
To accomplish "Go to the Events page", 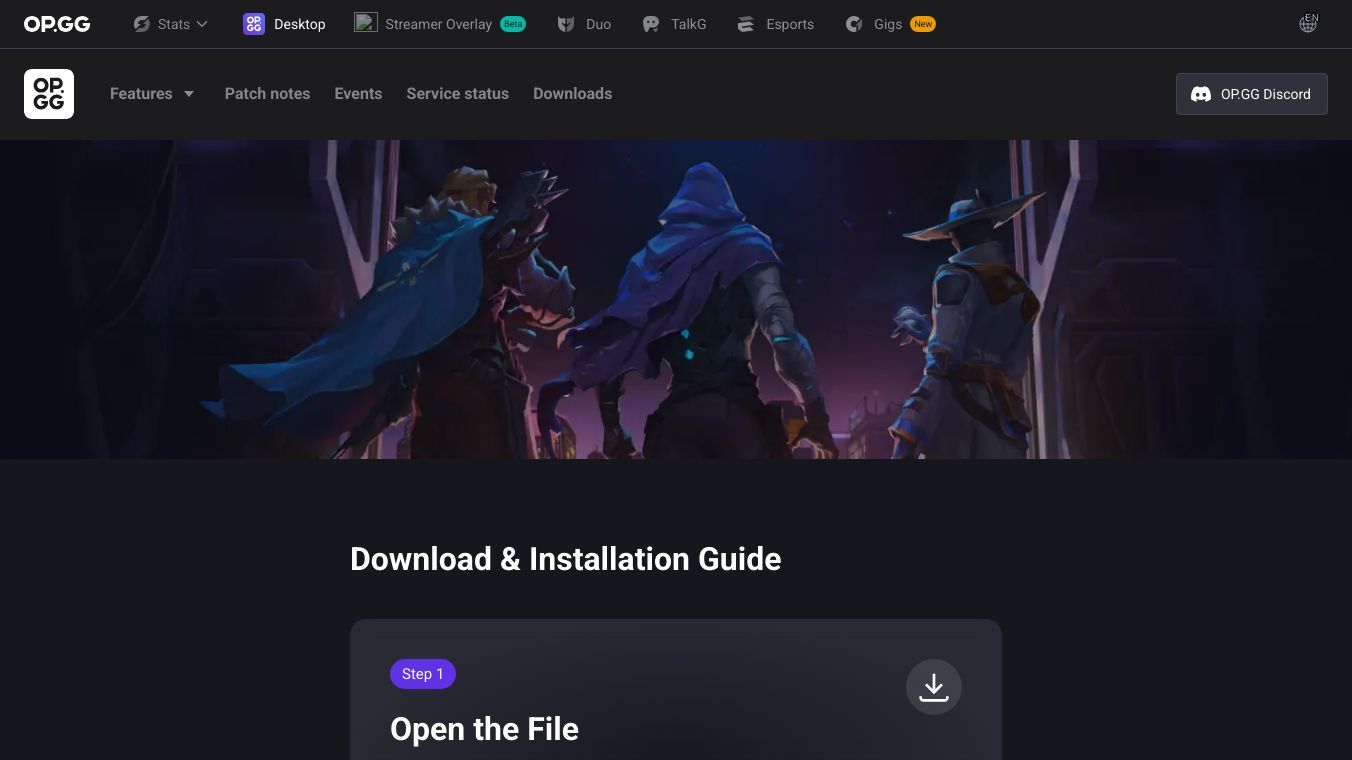I will (358, 94).
